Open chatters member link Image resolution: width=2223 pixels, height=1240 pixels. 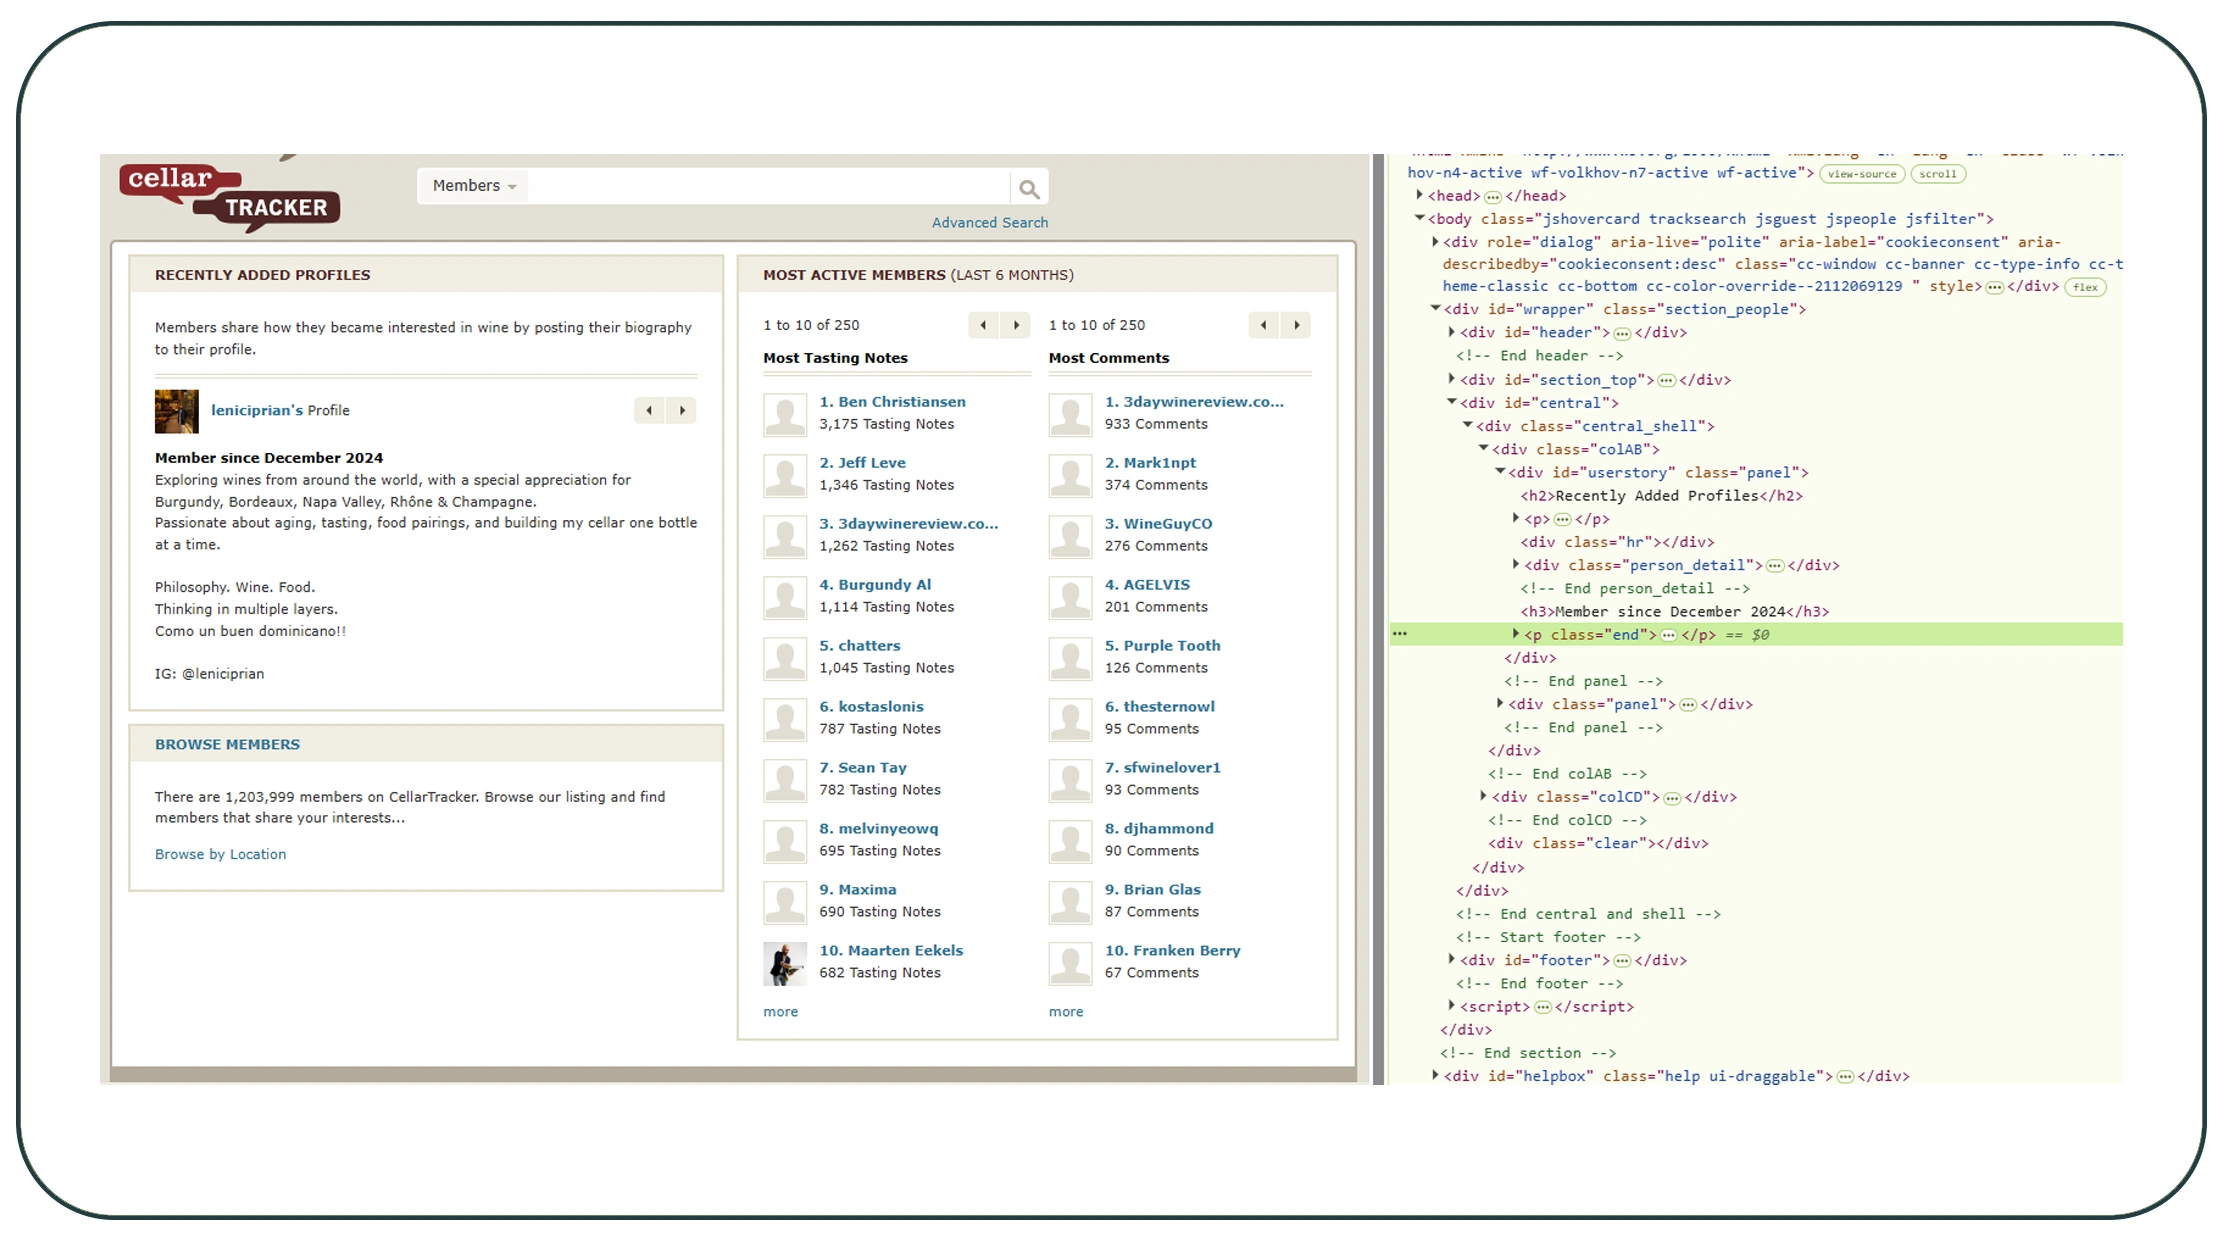click(860, 646)
